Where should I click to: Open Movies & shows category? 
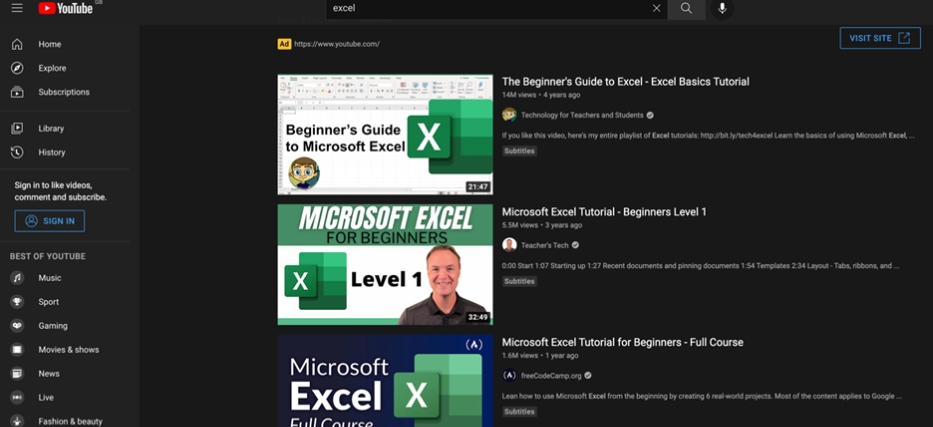69,350
